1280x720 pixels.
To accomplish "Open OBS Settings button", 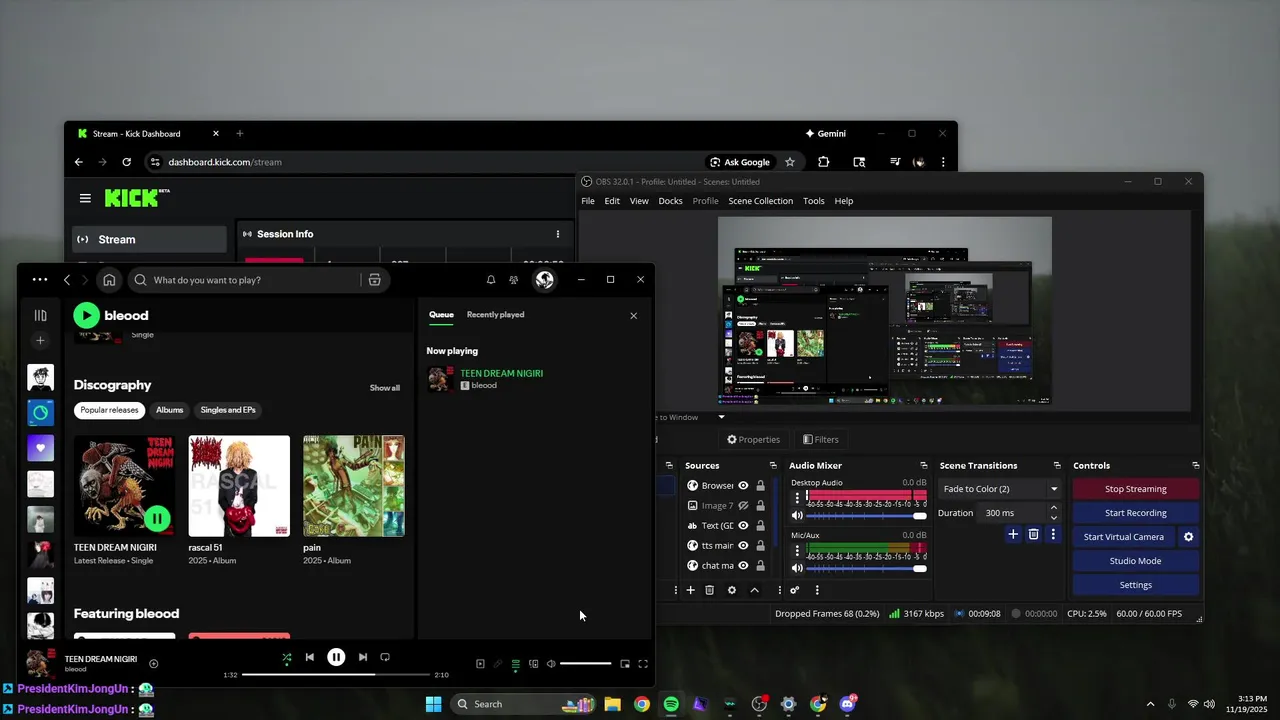I will coord(1135,585).
